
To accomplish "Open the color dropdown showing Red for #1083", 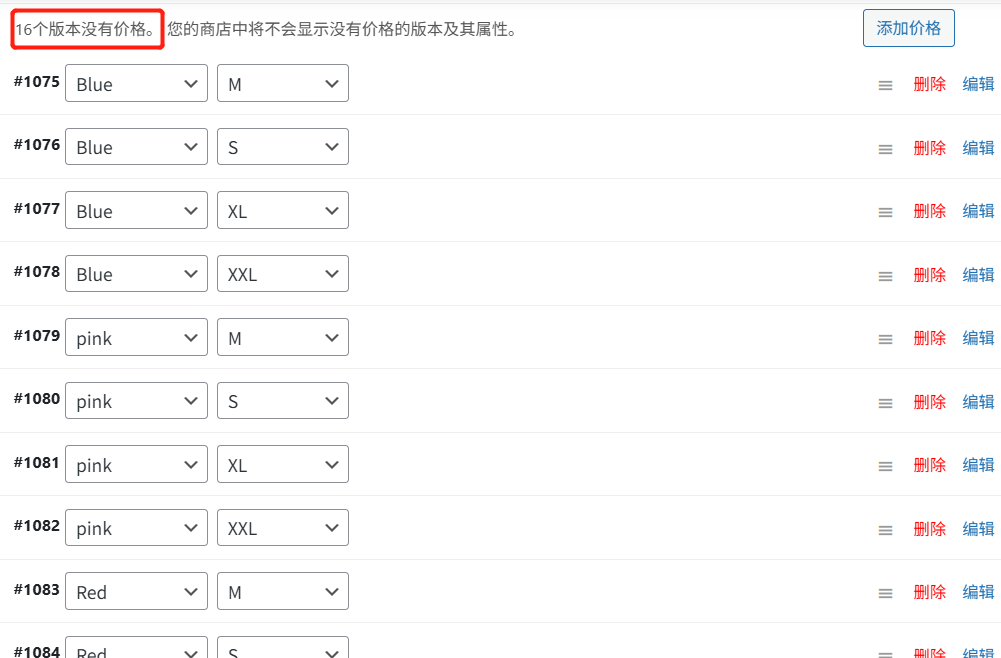I will coord(136,591).
